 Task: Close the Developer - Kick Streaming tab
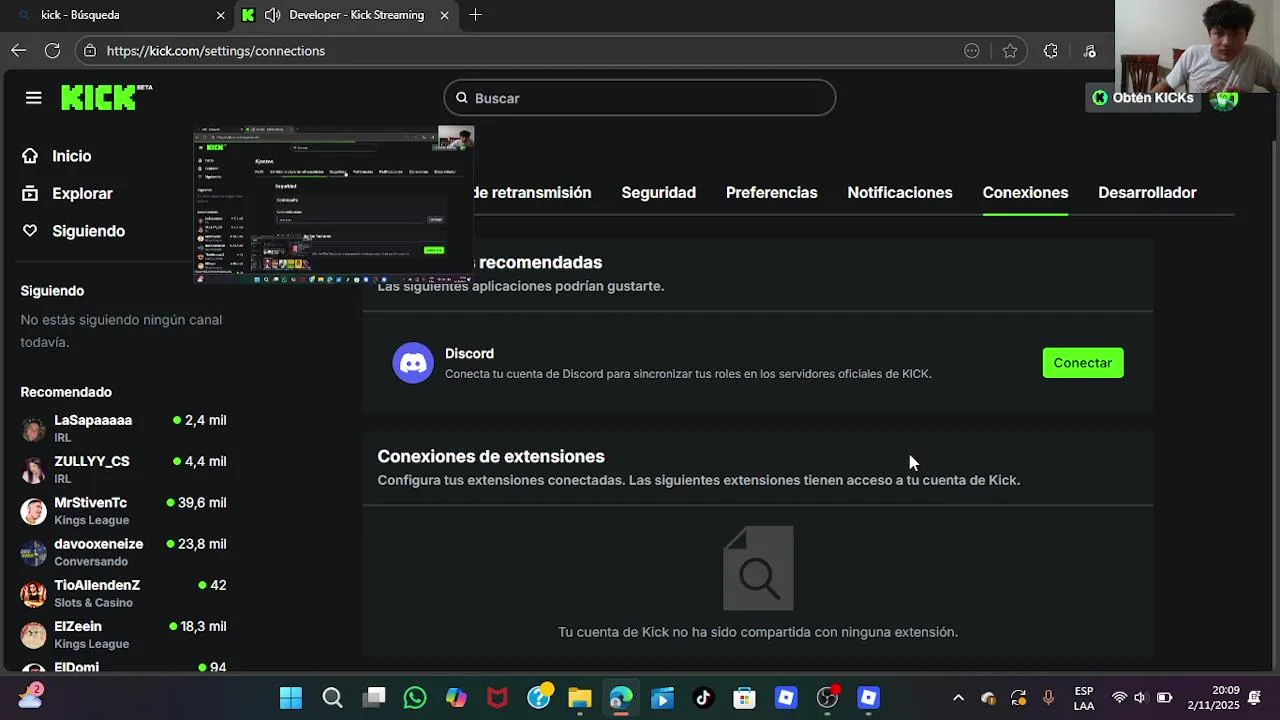444,15
